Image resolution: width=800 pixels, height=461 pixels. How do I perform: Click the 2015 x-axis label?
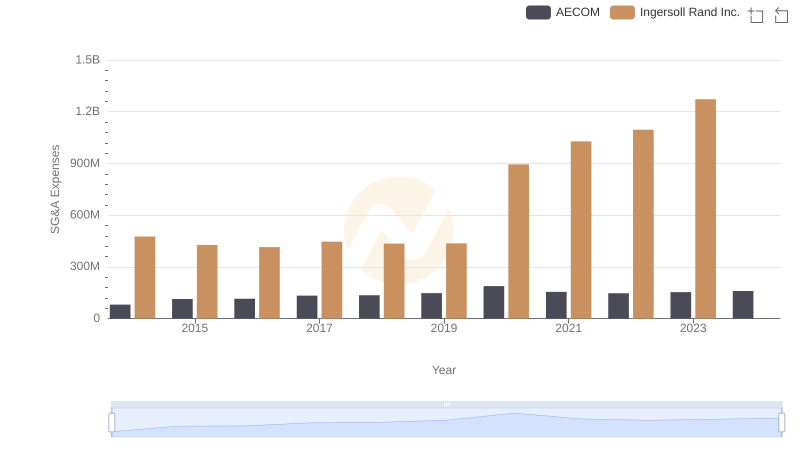[195, 328]
